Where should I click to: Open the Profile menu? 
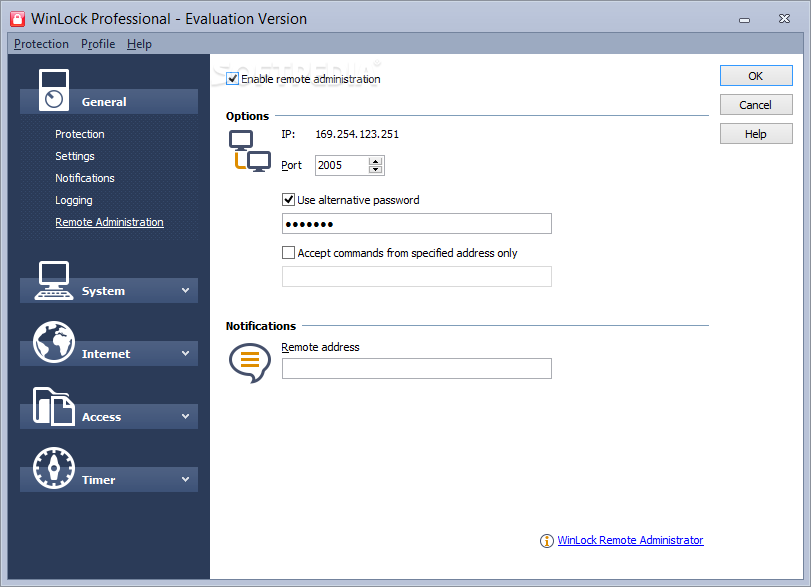[98, 44]
